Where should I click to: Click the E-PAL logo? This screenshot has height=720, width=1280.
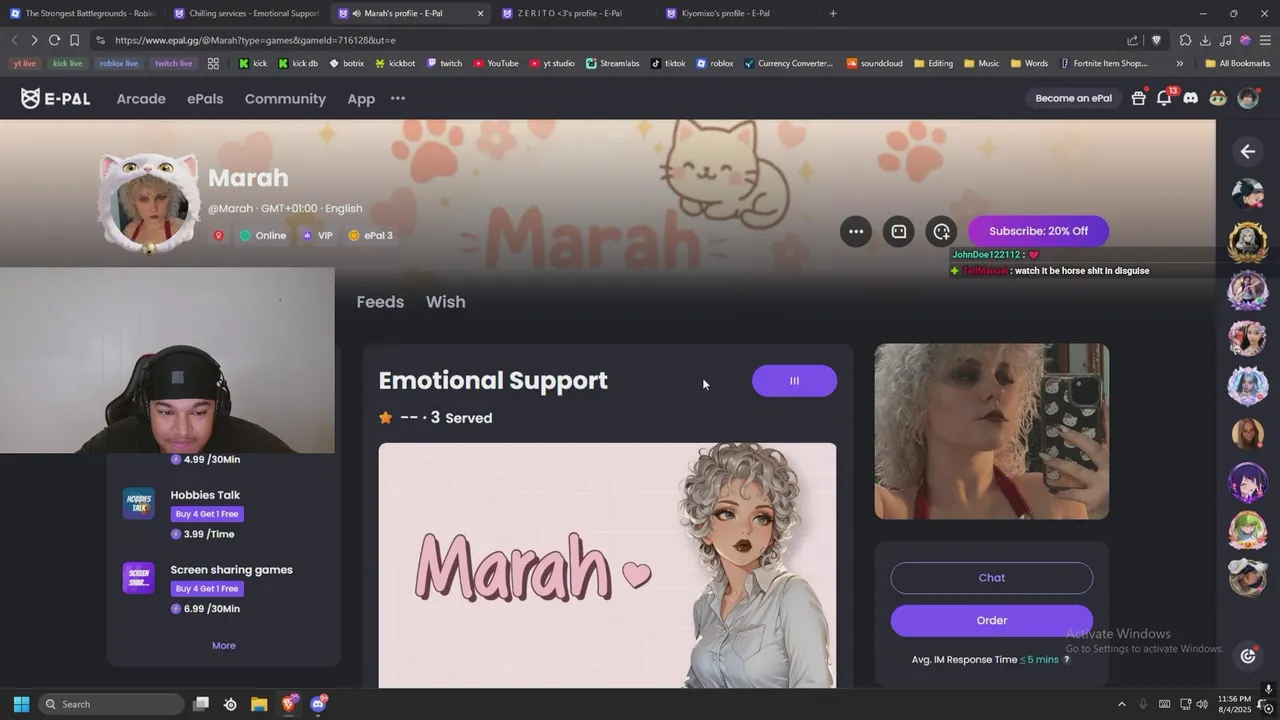coord(55,98)
